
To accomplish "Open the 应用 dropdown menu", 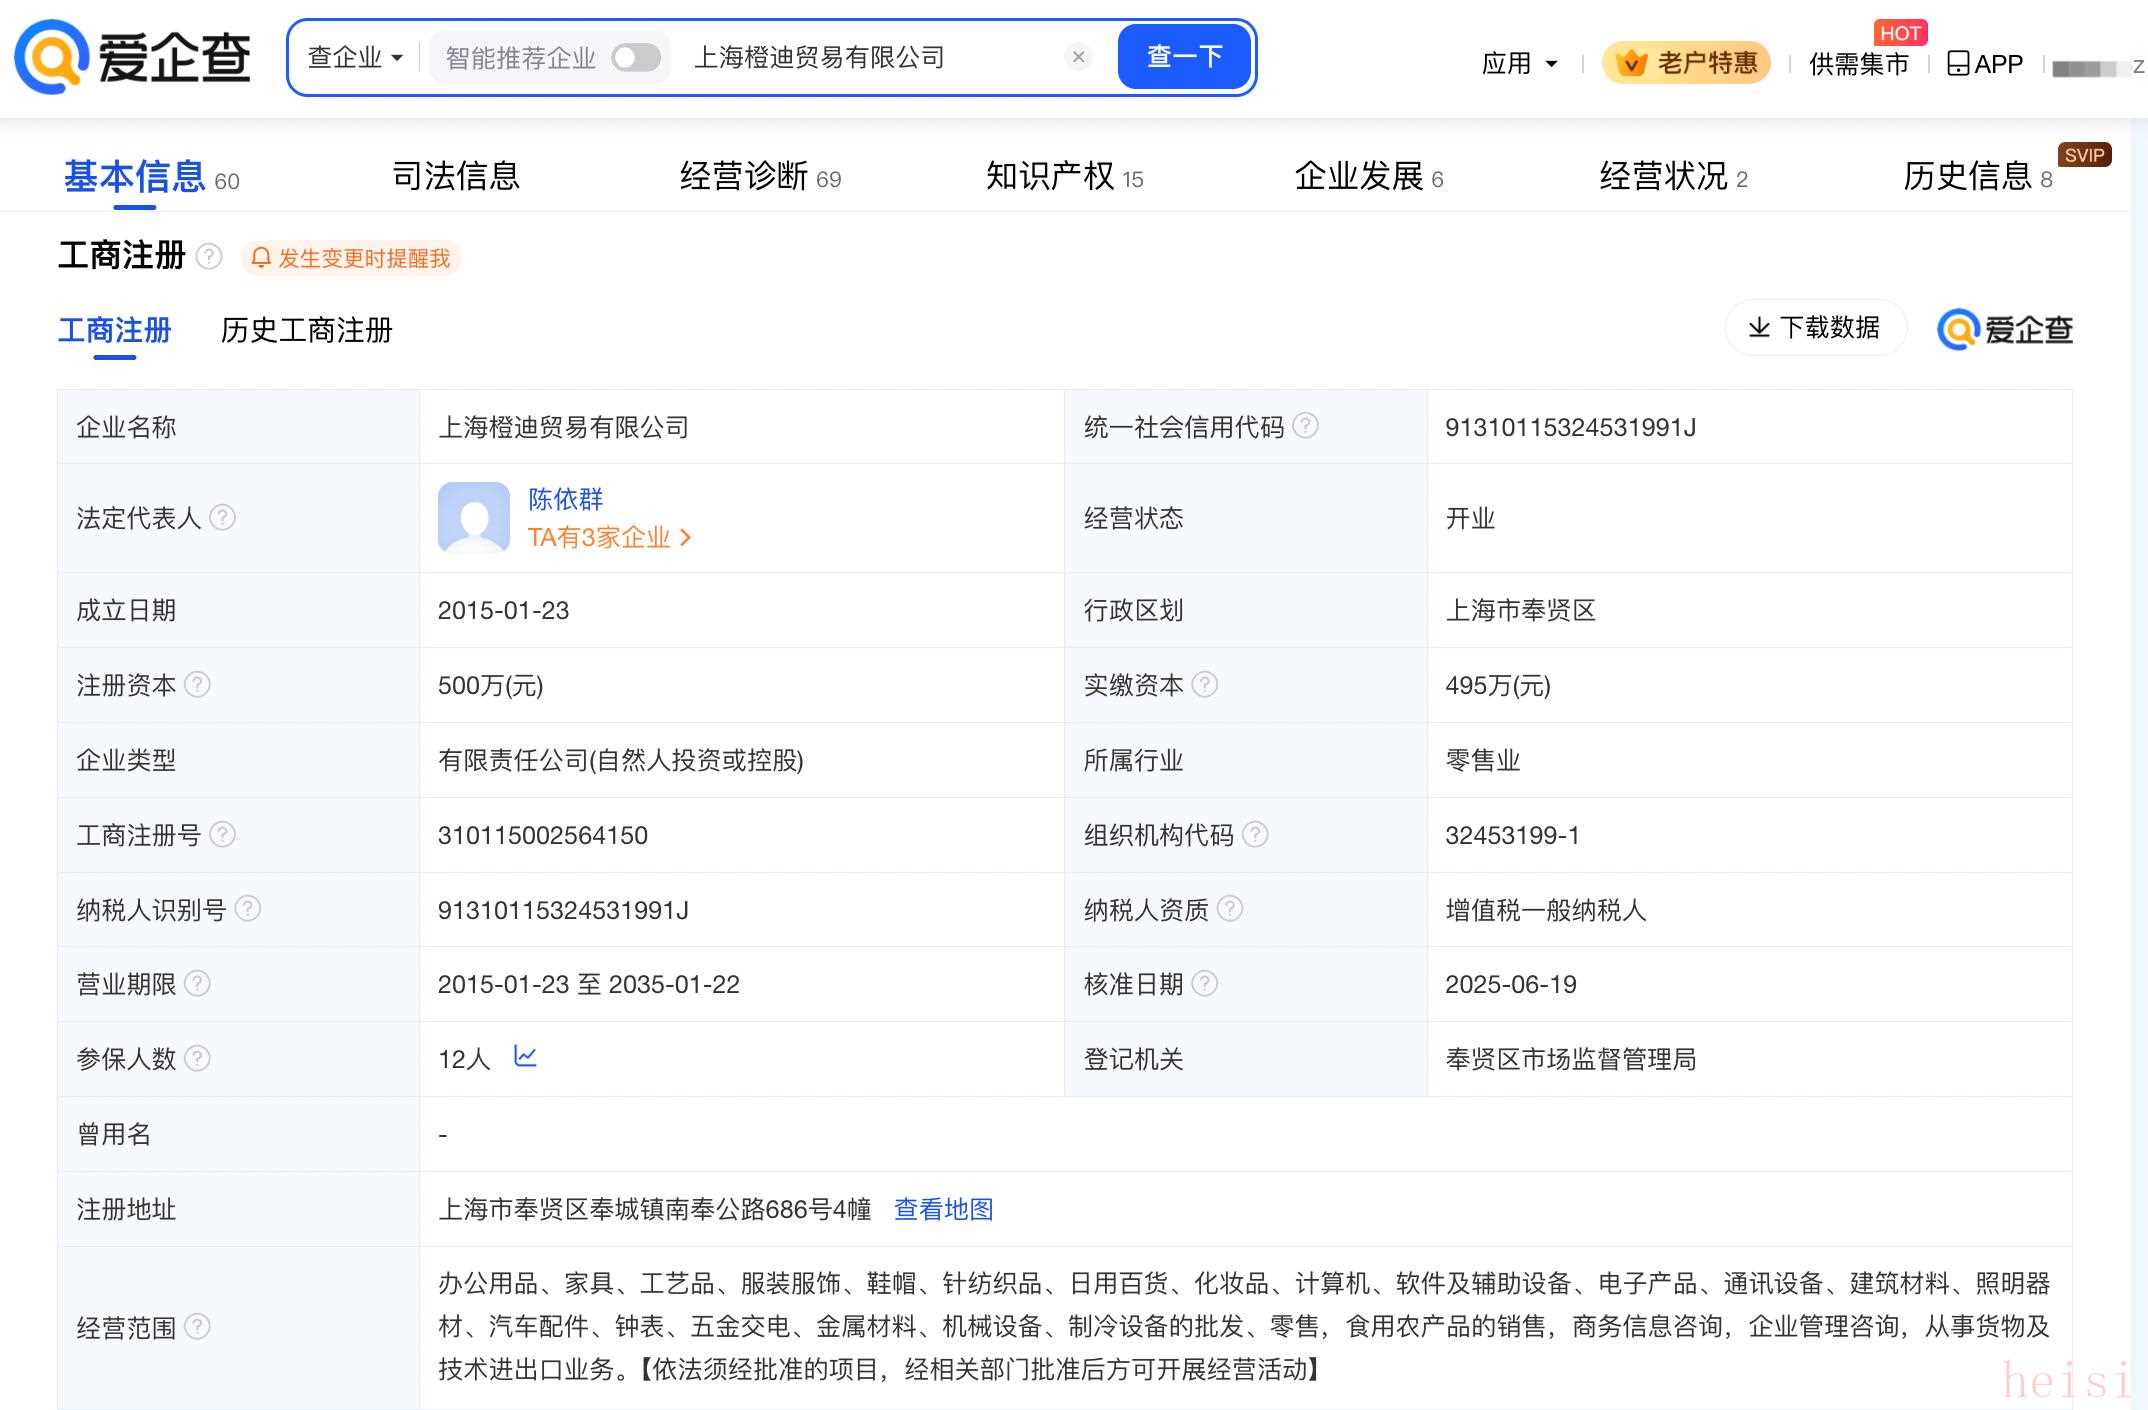I will [1519, 64].
